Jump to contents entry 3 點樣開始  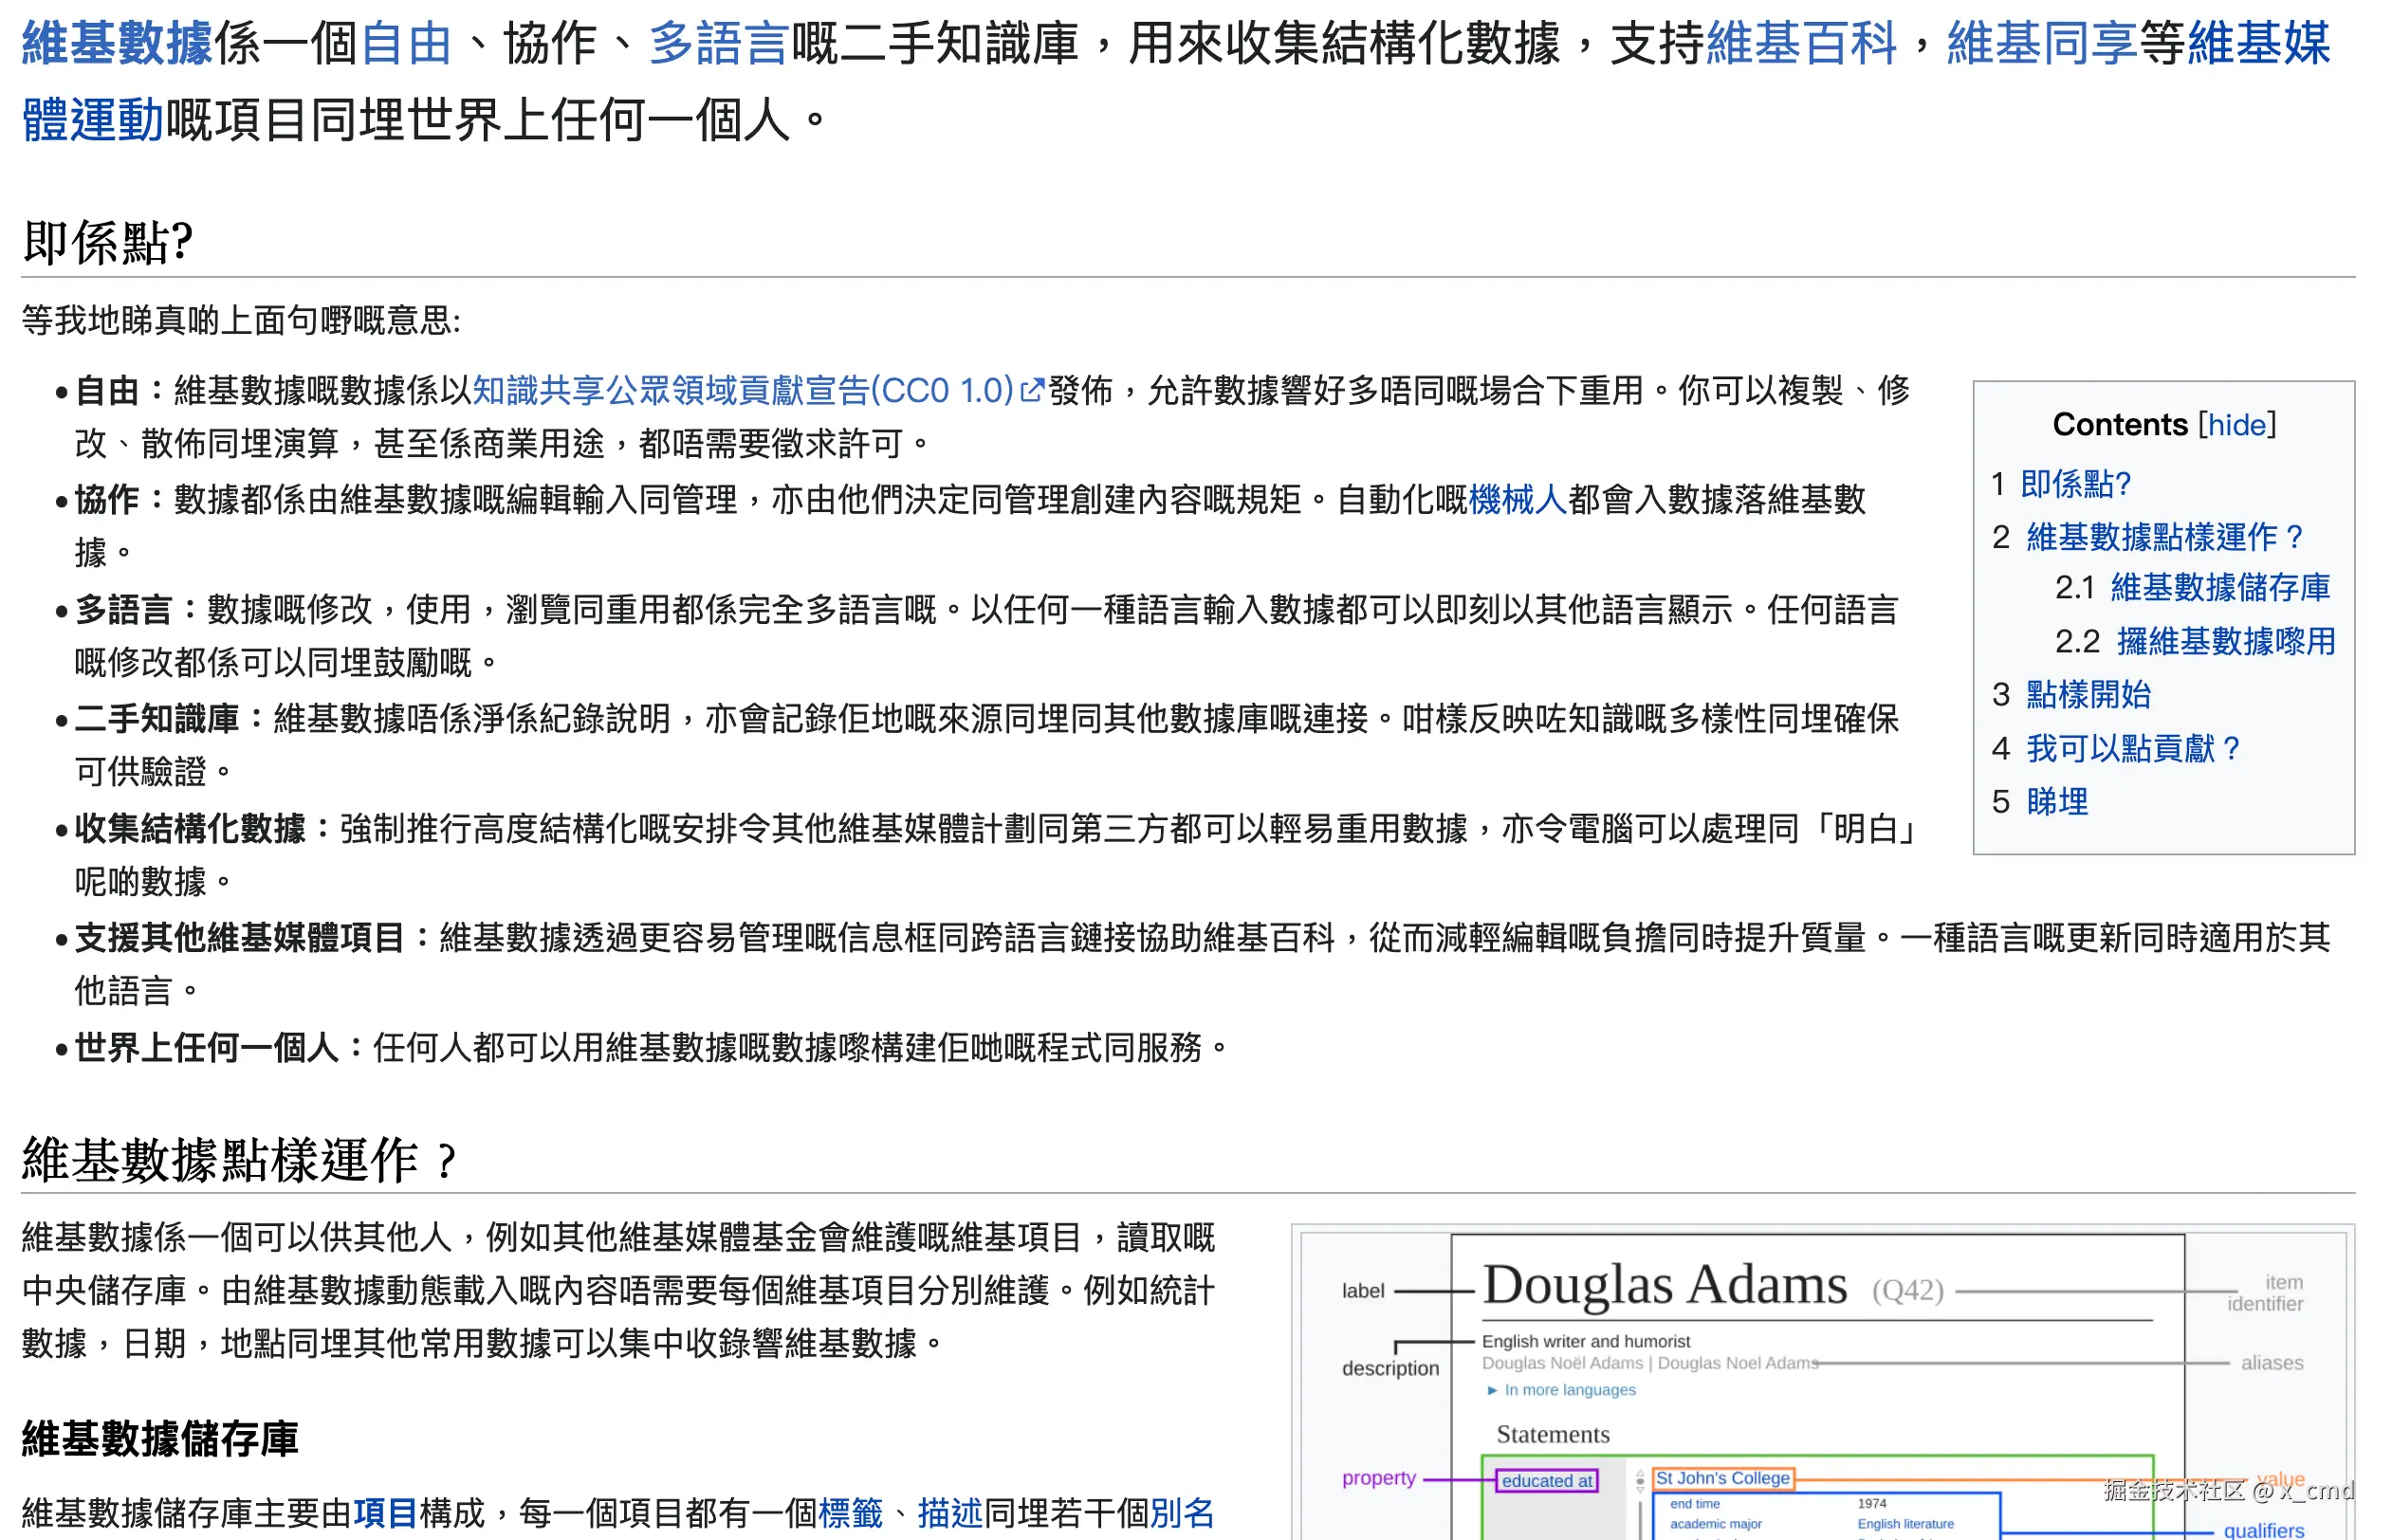click(2088, 694)
